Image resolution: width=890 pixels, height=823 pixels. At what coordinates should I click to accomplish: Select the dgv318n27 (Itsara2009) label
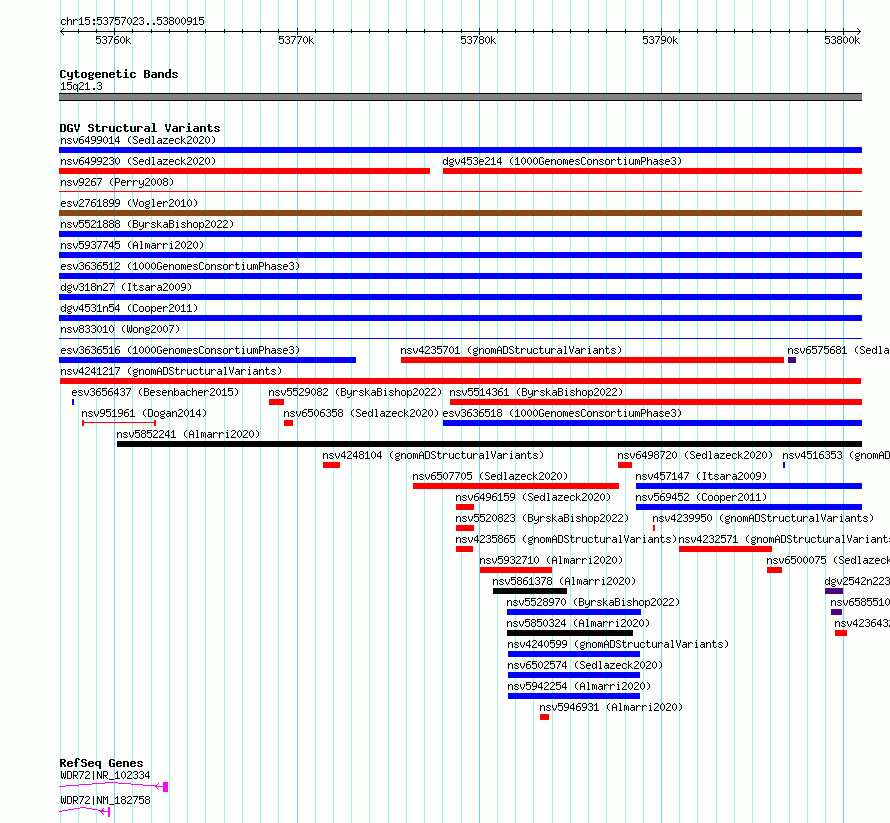[126, 287]
